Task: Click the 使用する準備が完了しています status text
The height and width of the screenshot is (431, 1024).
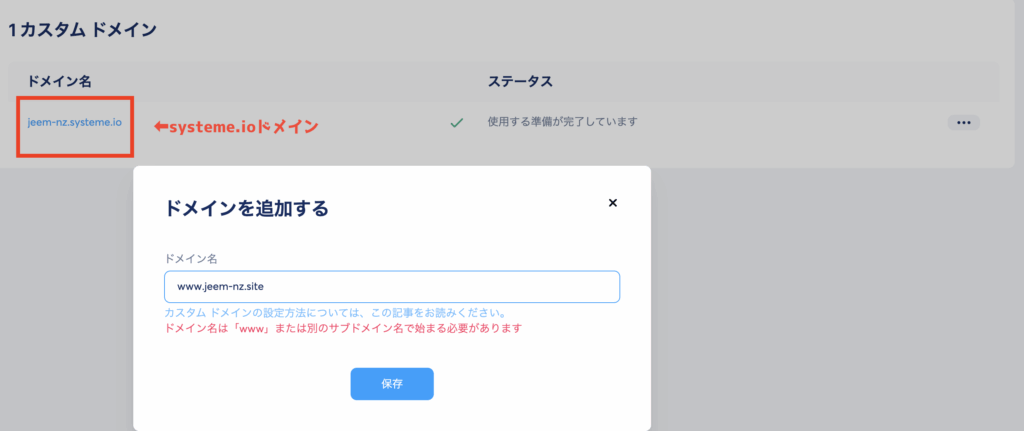Action: [562, 122]
